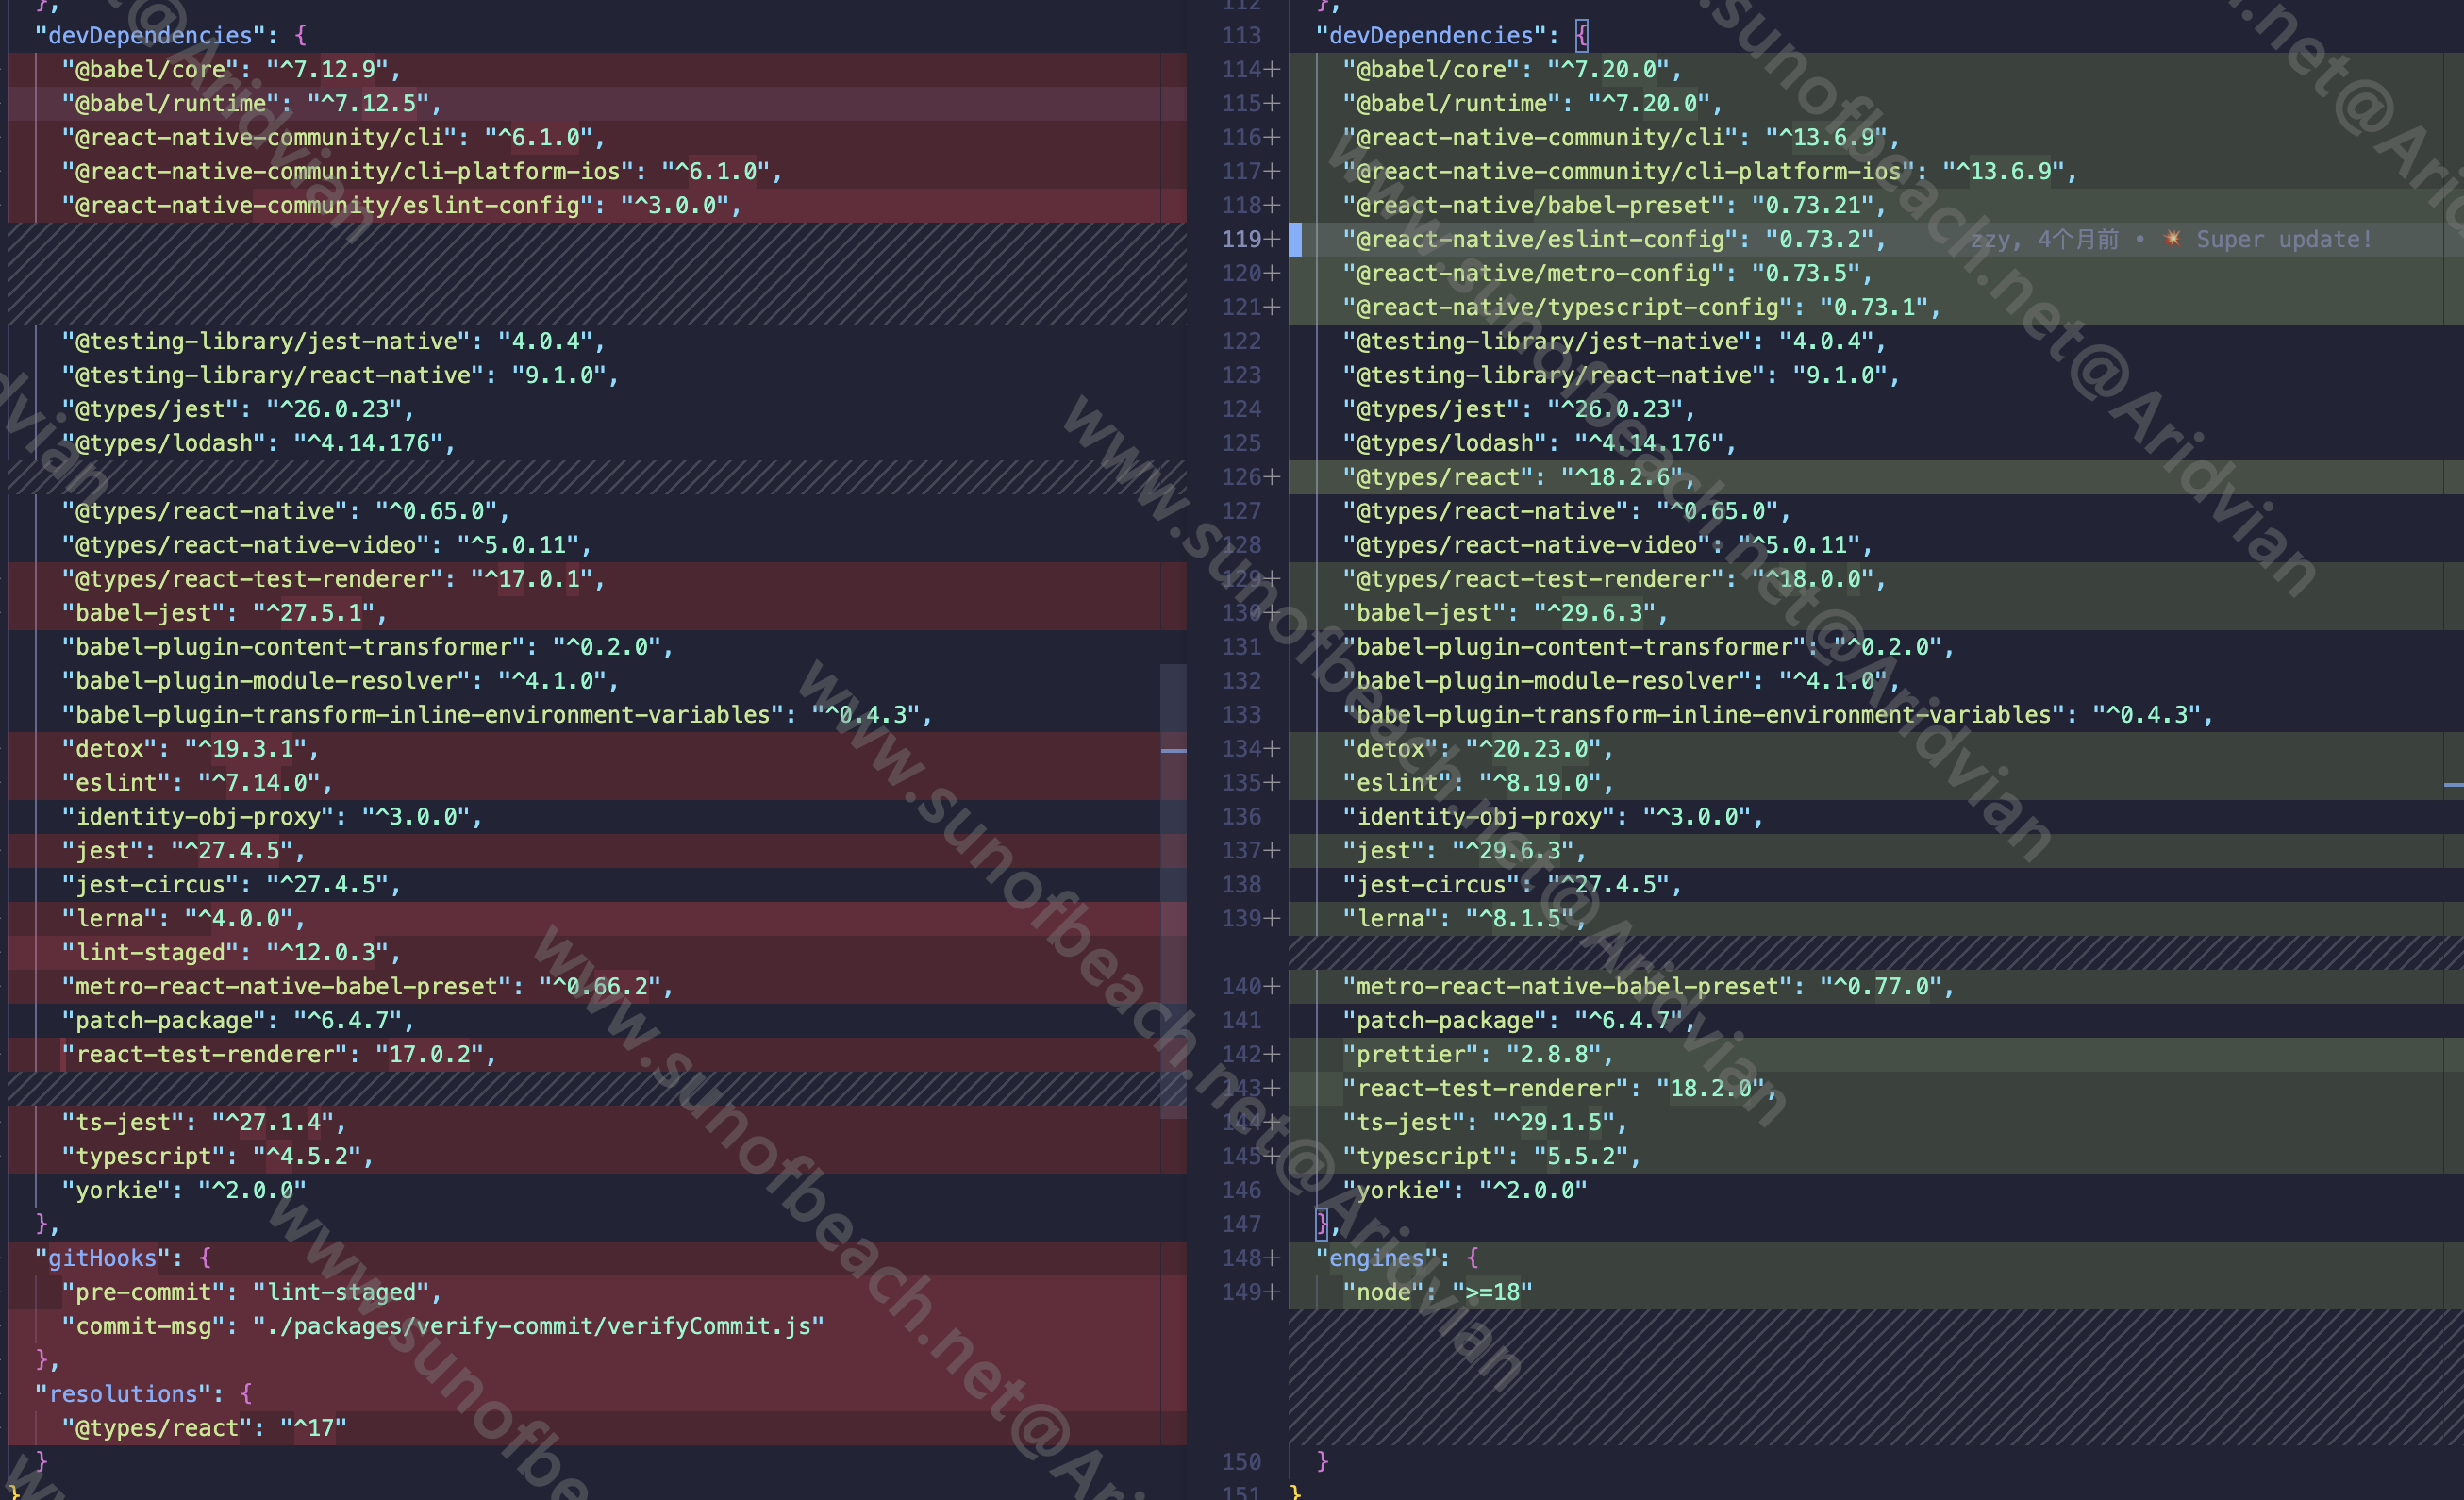Click the added "@react-native/eslint-config": "0.73.2" code
Image resolution: width=2464 pixels, height=1500 pixels.
coord(1614,239)
